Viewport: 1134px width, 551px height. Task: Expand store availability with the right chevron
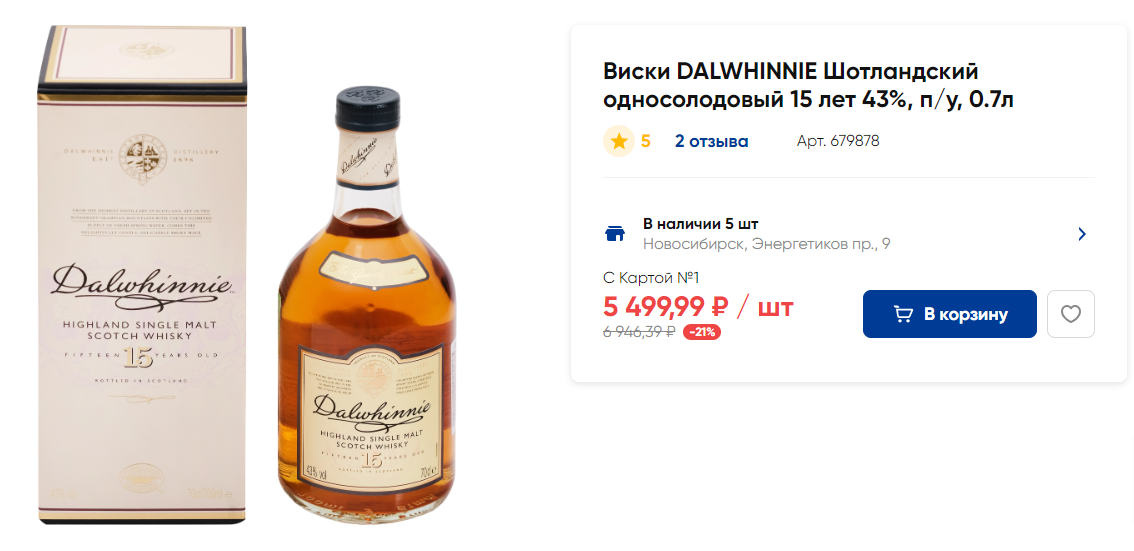click(x=1082, y=234)
